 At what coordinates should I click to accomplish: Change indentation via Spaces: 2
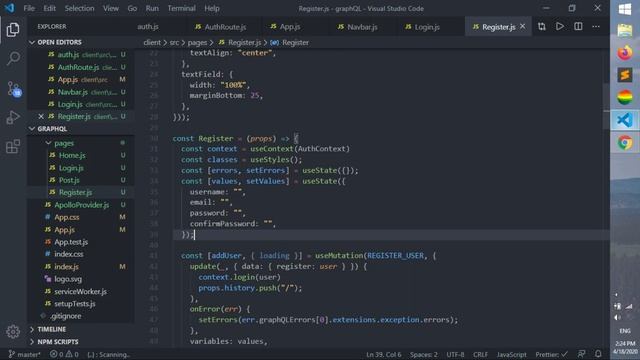tap(424, 354)
